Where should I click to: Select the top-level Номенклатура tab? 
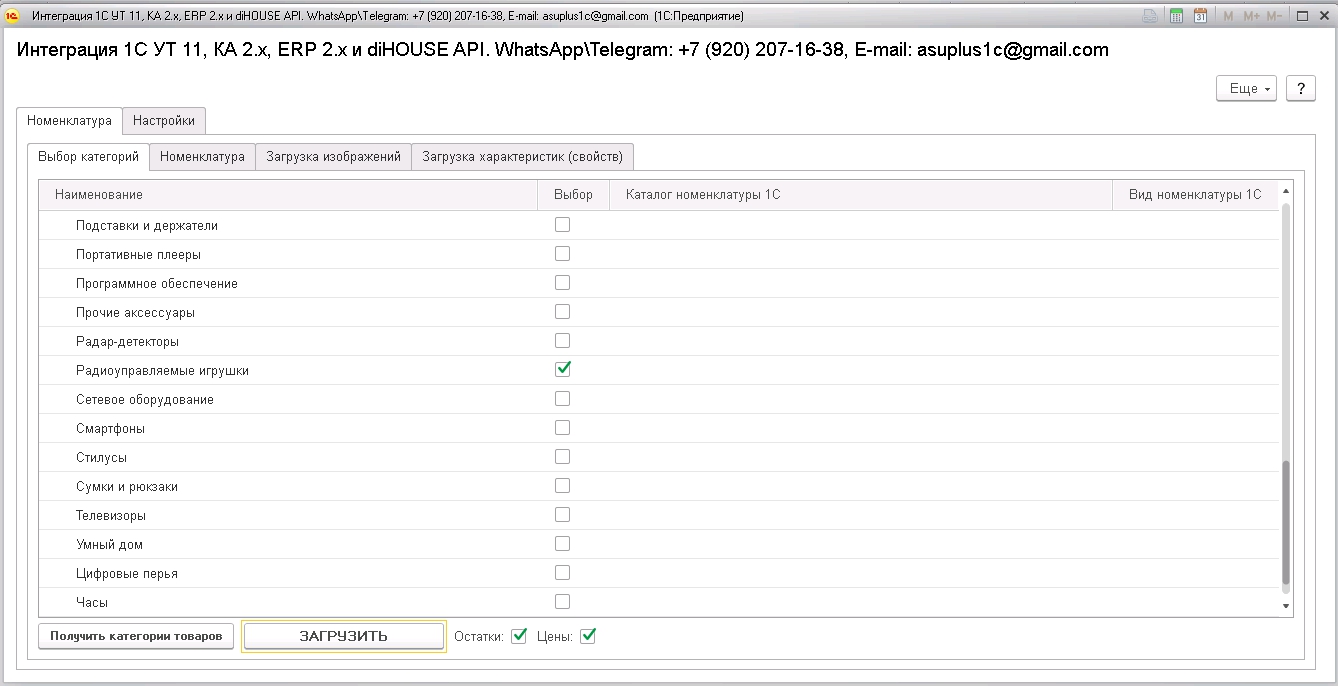tap(69, 120)
